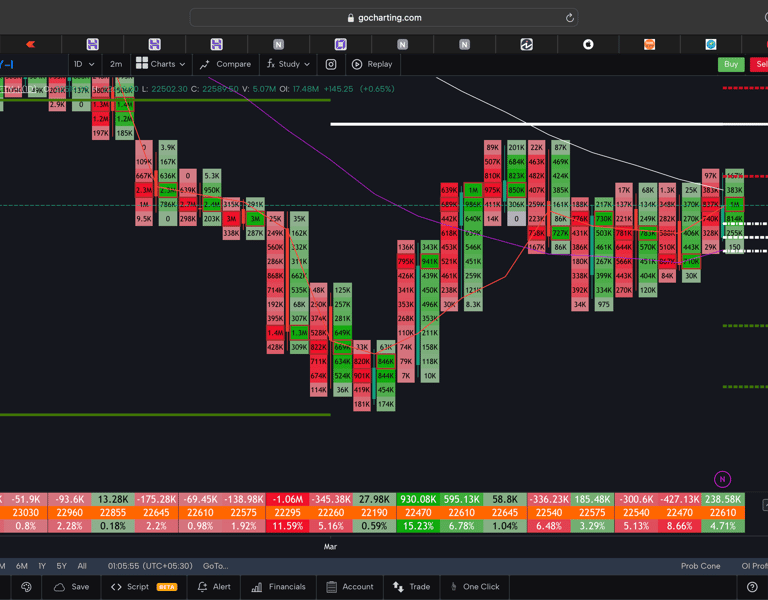768x600 pixels.
Task: Switch to the wave-logo browser tab
Action: [526, 45]
